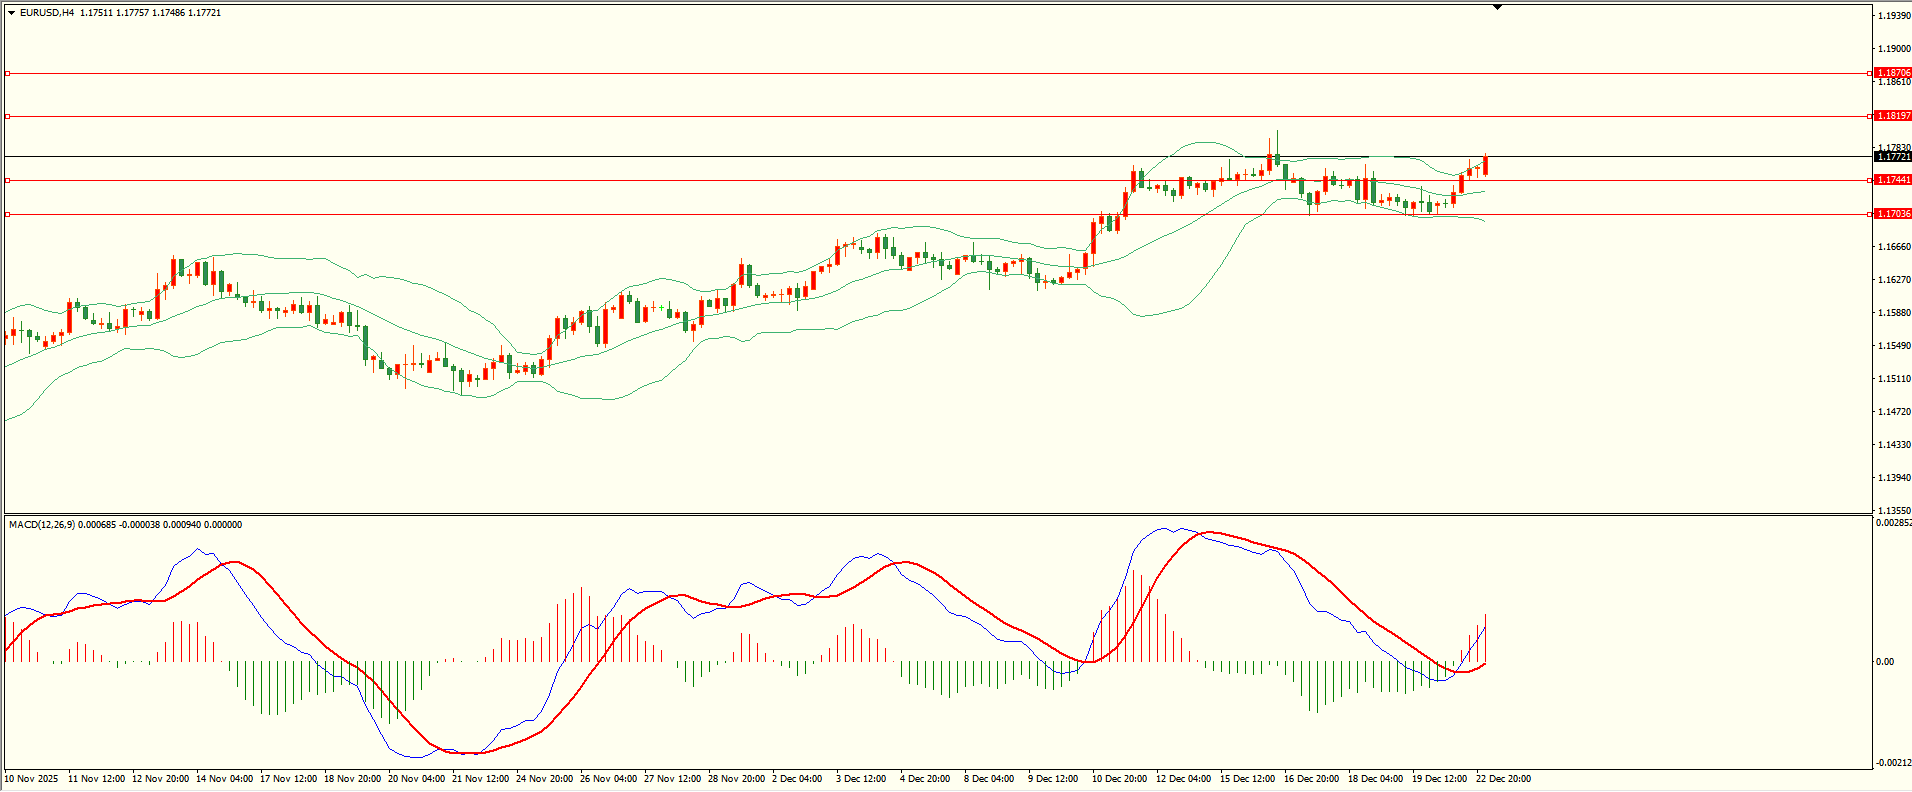Click the 10 Dec 20:00 time label
Screen dimensions: 1912x792
[x=1119, y=778]
